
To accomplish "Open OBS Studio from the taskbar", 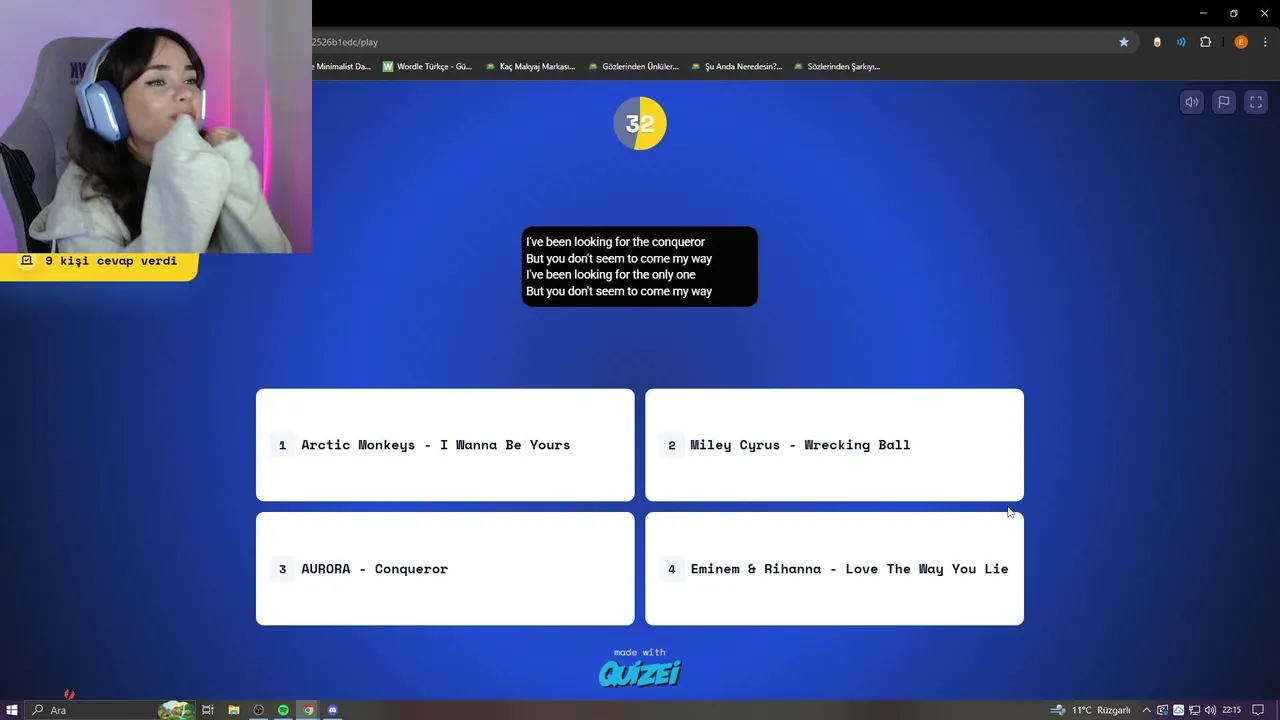I will point(258,710).
